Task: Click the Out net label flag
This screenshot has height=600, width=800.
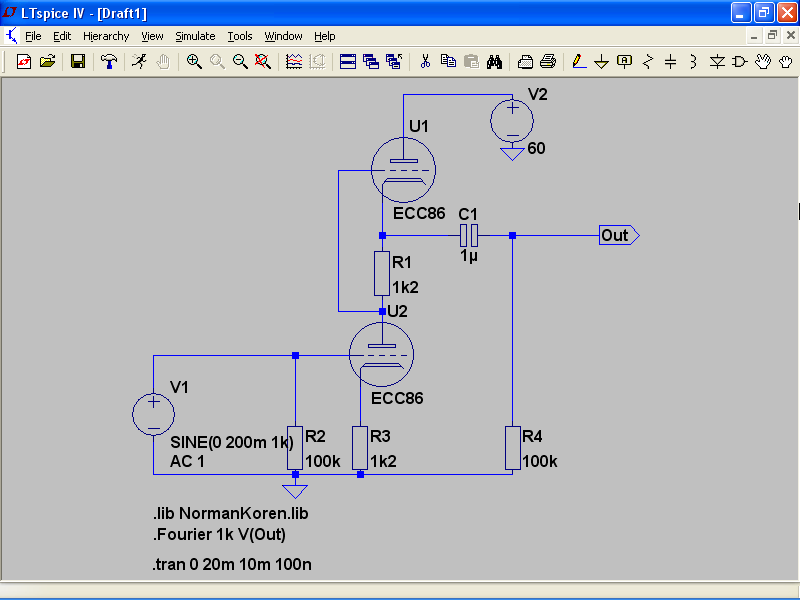Action: pos(619,235)
